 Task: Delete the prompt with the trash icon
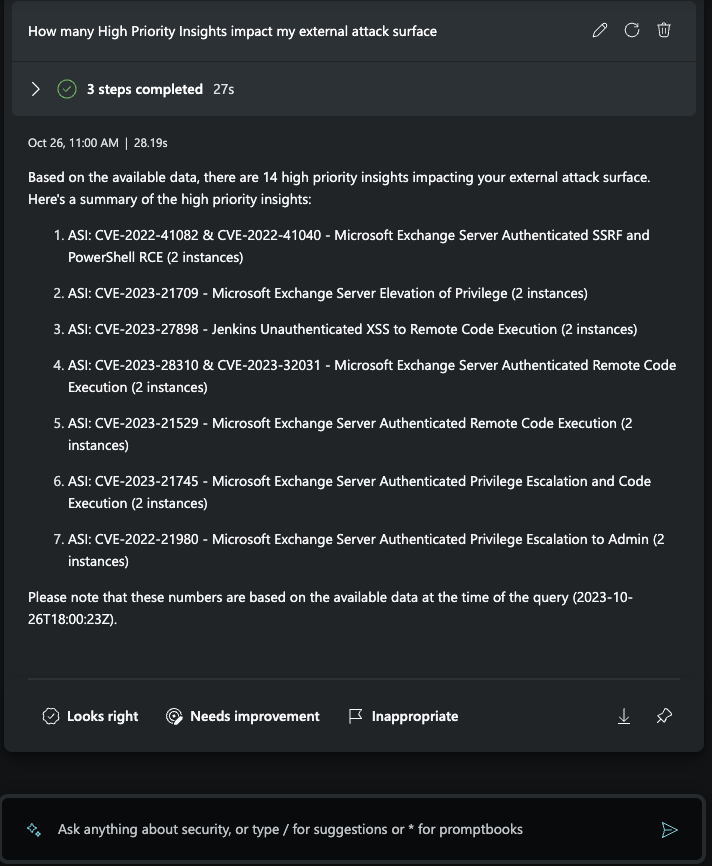664,30
